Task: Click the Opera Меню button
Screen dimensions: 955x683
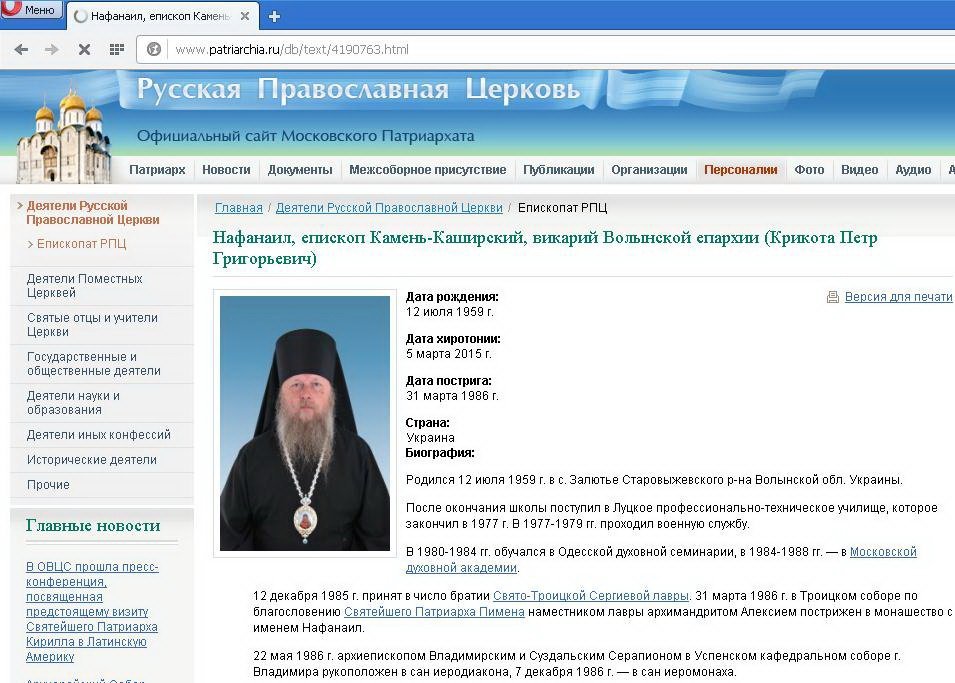Action: point(32,11)
